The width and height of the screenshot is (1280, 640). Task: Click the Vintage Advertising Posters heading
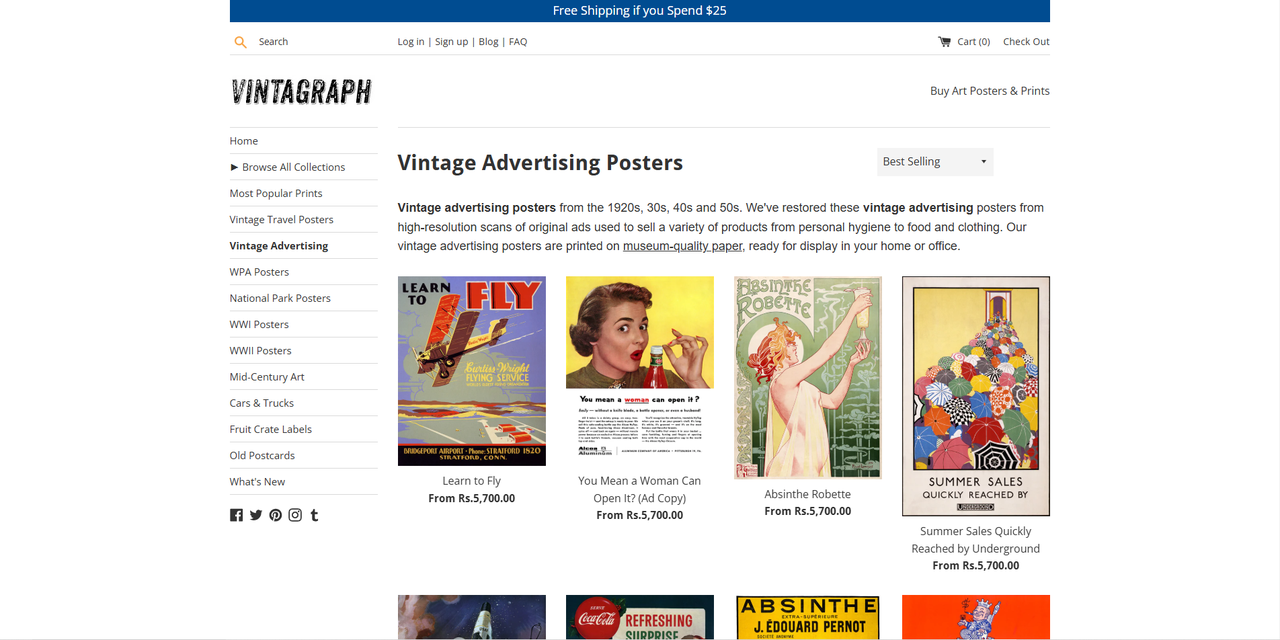point(540,162)
